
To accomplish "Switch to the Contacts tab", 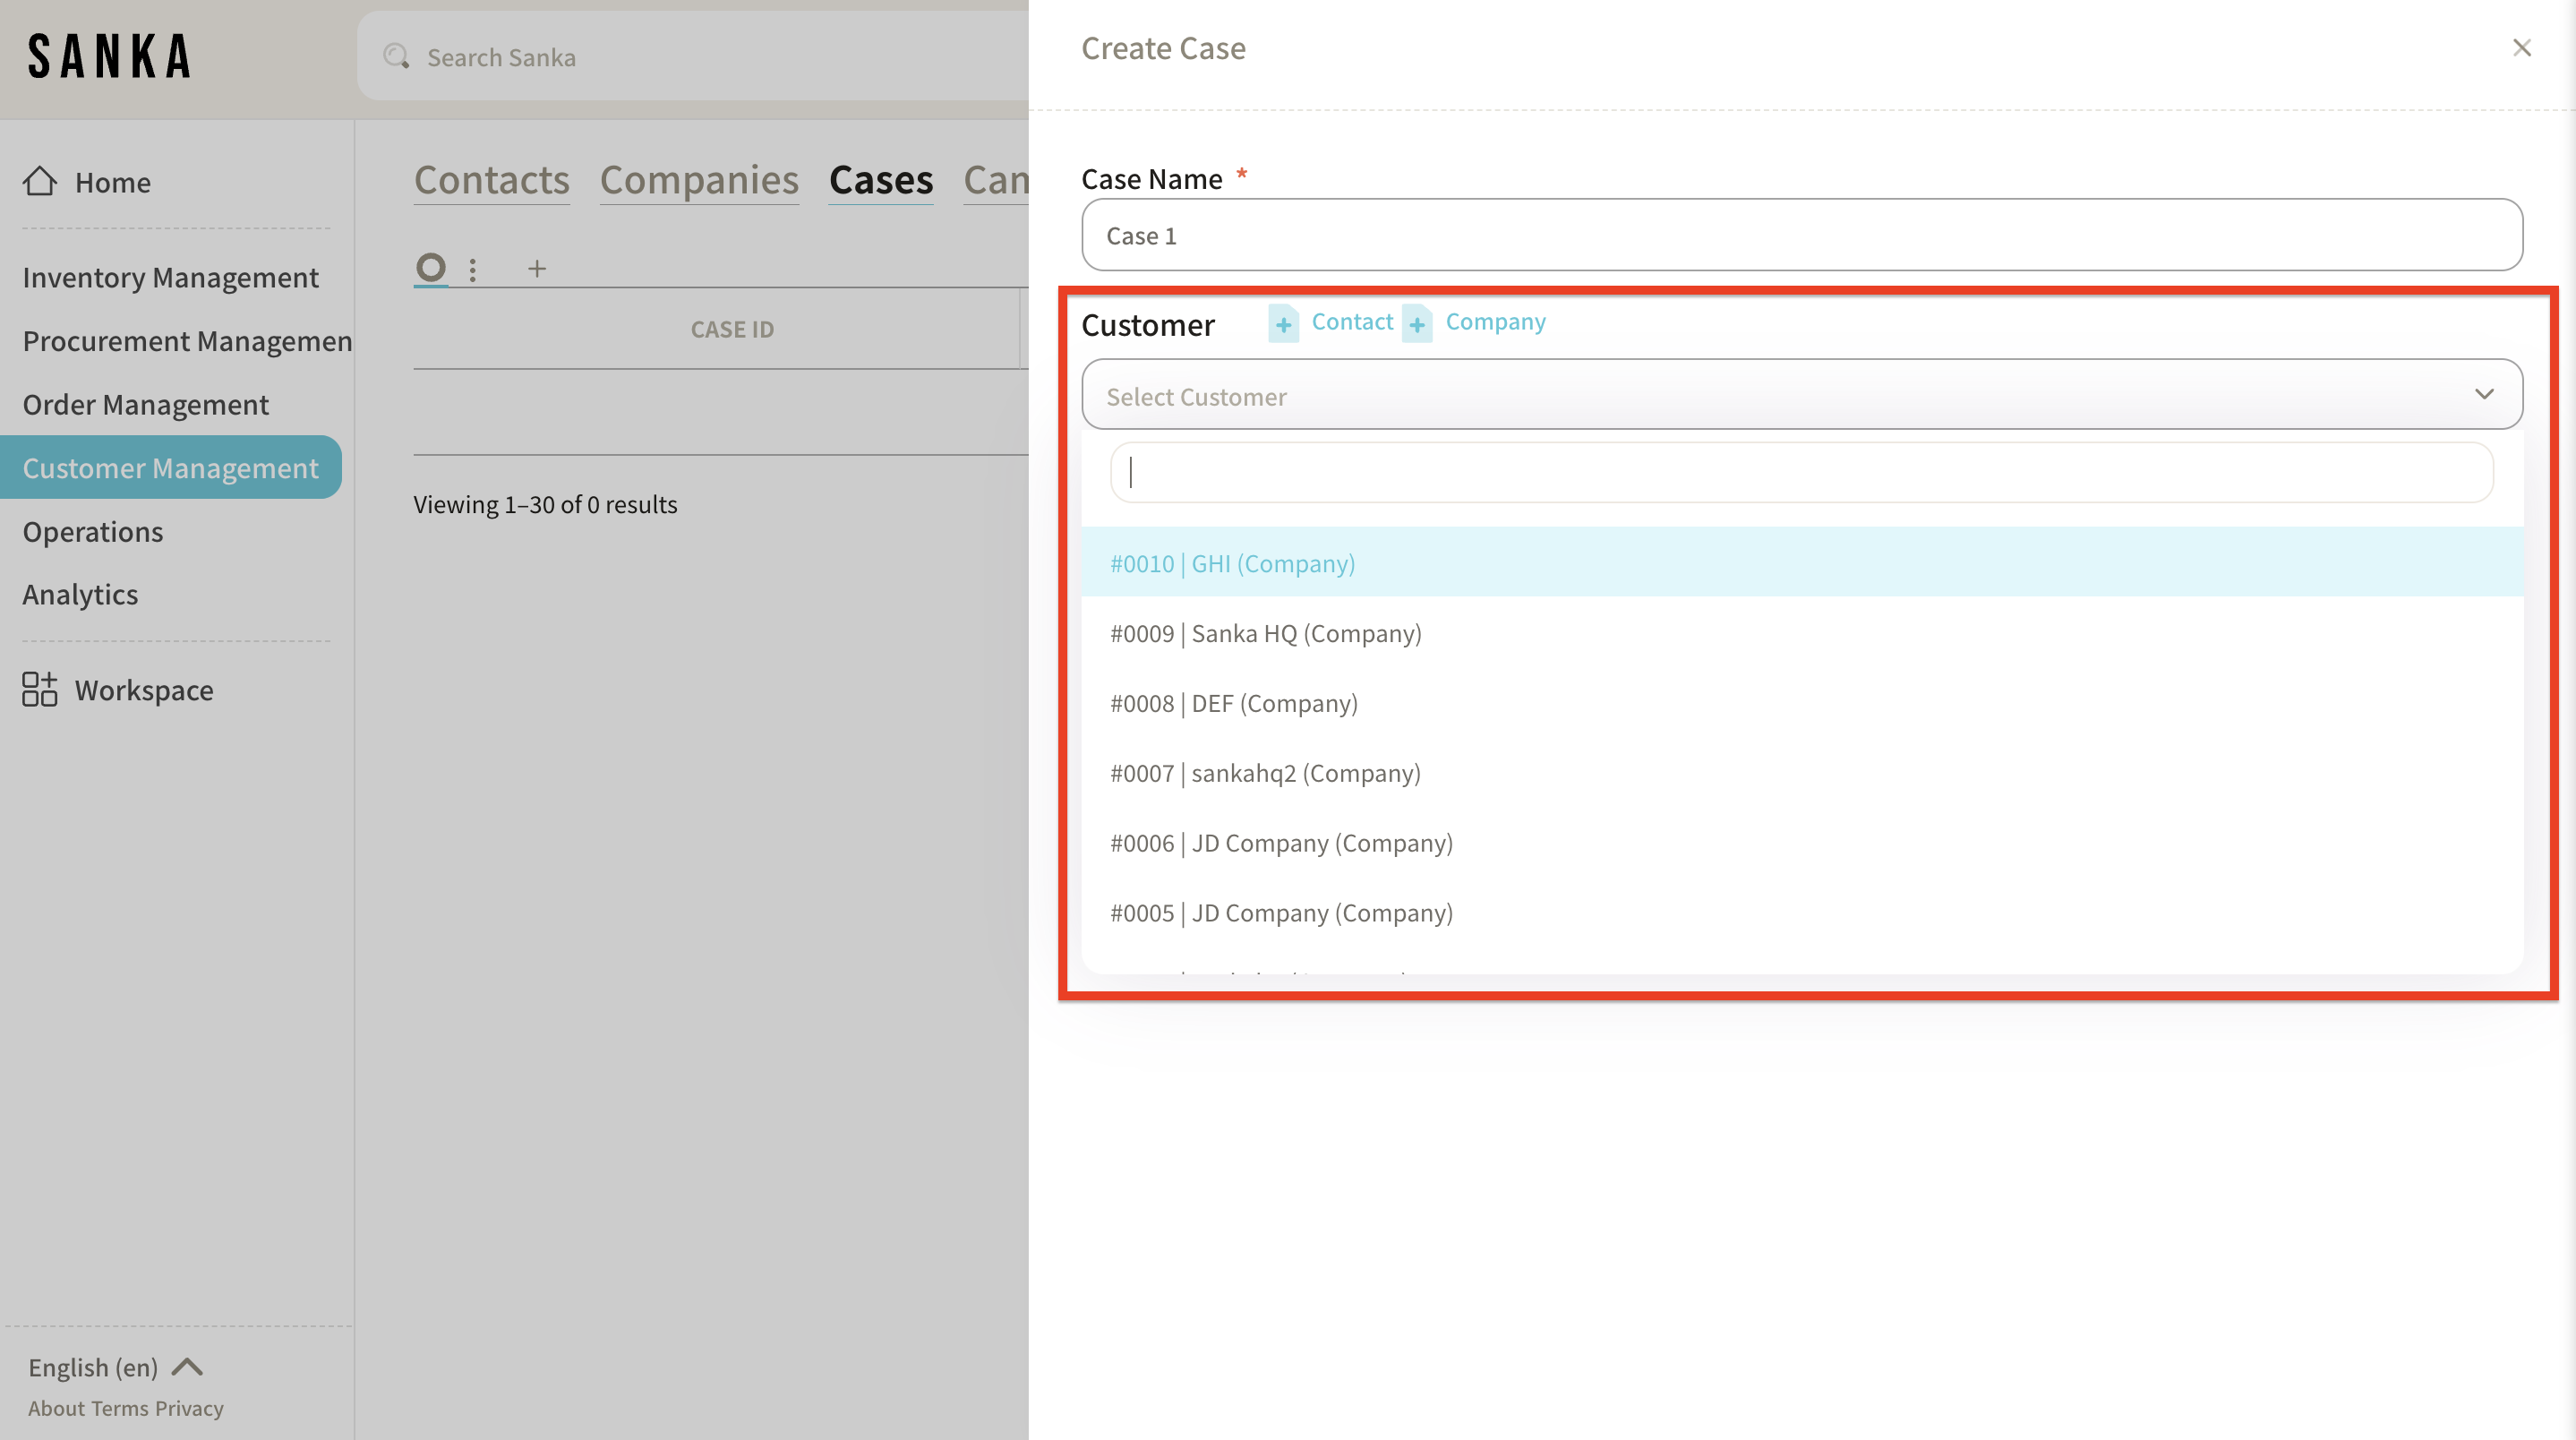I will click(x=491, y=180).
